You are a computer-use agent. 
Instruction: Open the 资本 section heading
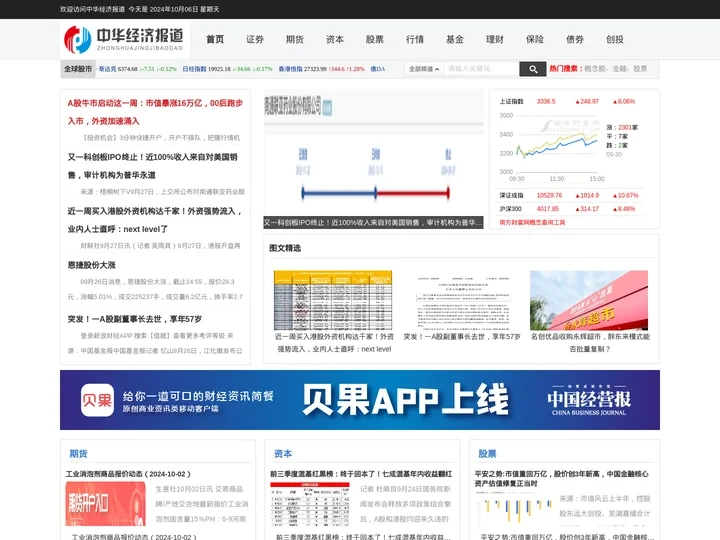coord(283,454)
